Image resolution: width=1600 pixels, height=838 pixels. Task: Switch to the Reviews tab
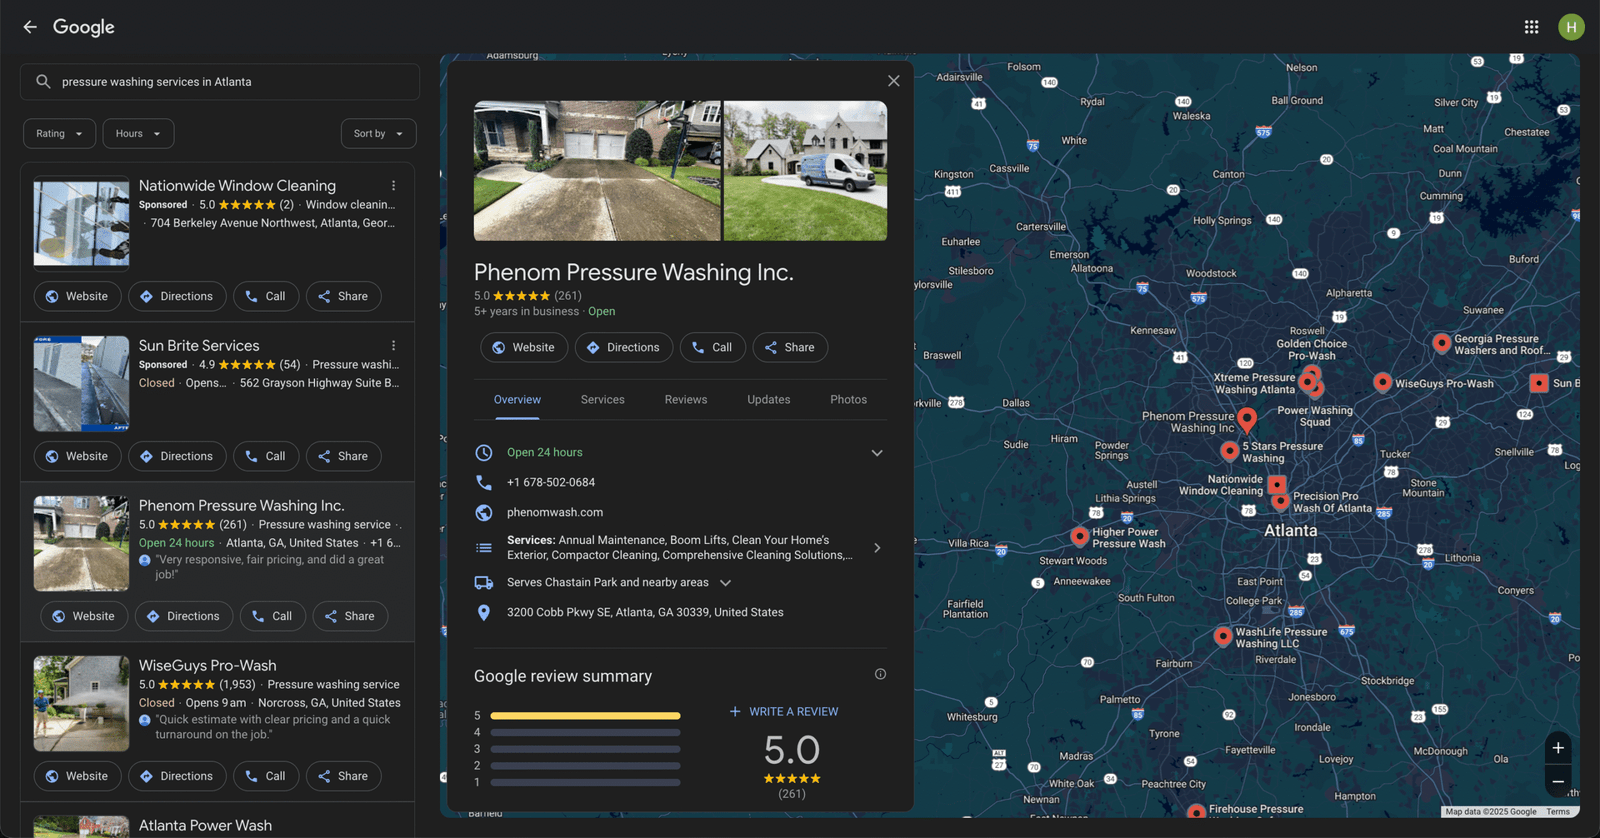click(x=686, y=400)
